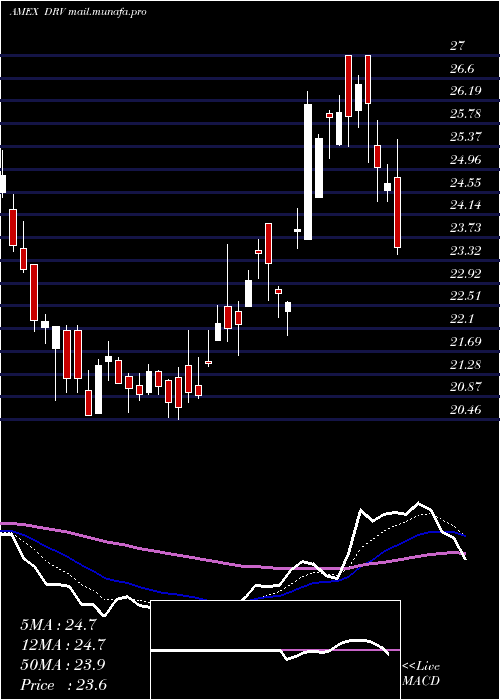
Task: Click the price label 23.73
Action: 465,228
